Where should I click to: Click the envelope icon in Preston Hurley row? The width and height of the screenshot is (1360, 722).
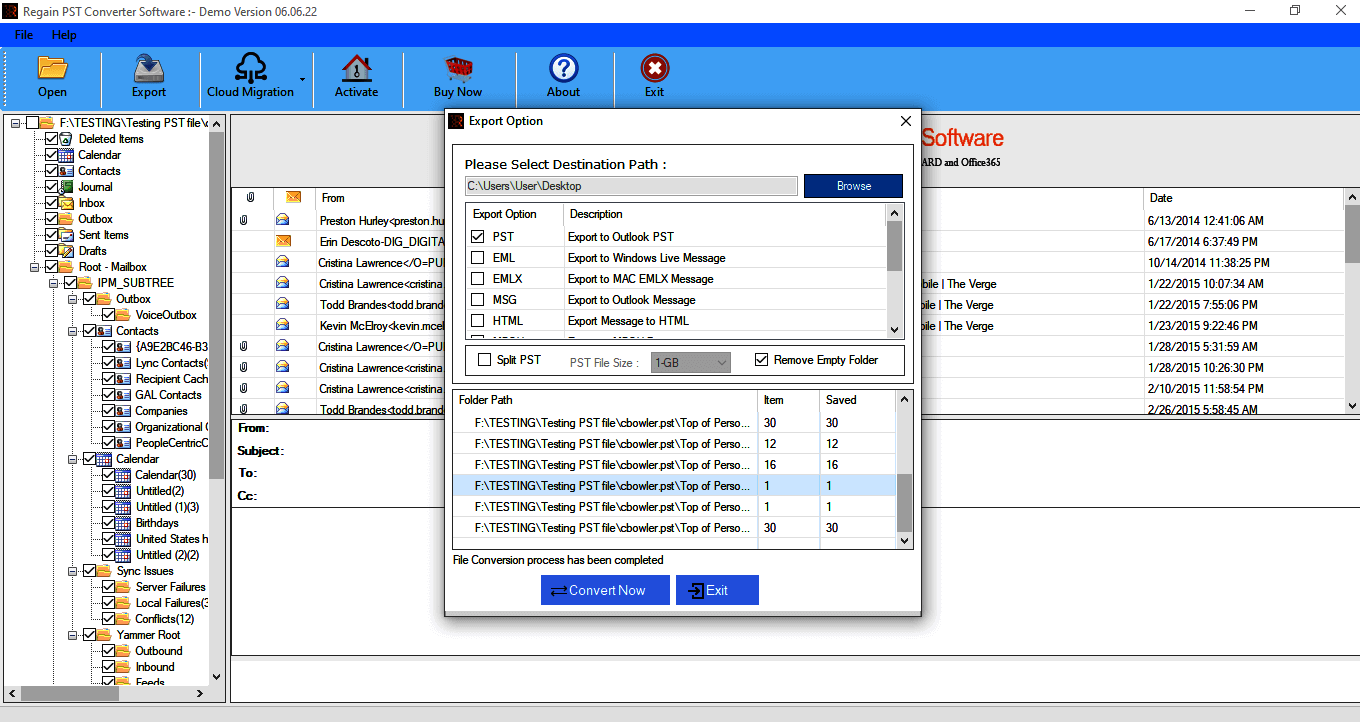pyautogui.click(x=283, y=220)
